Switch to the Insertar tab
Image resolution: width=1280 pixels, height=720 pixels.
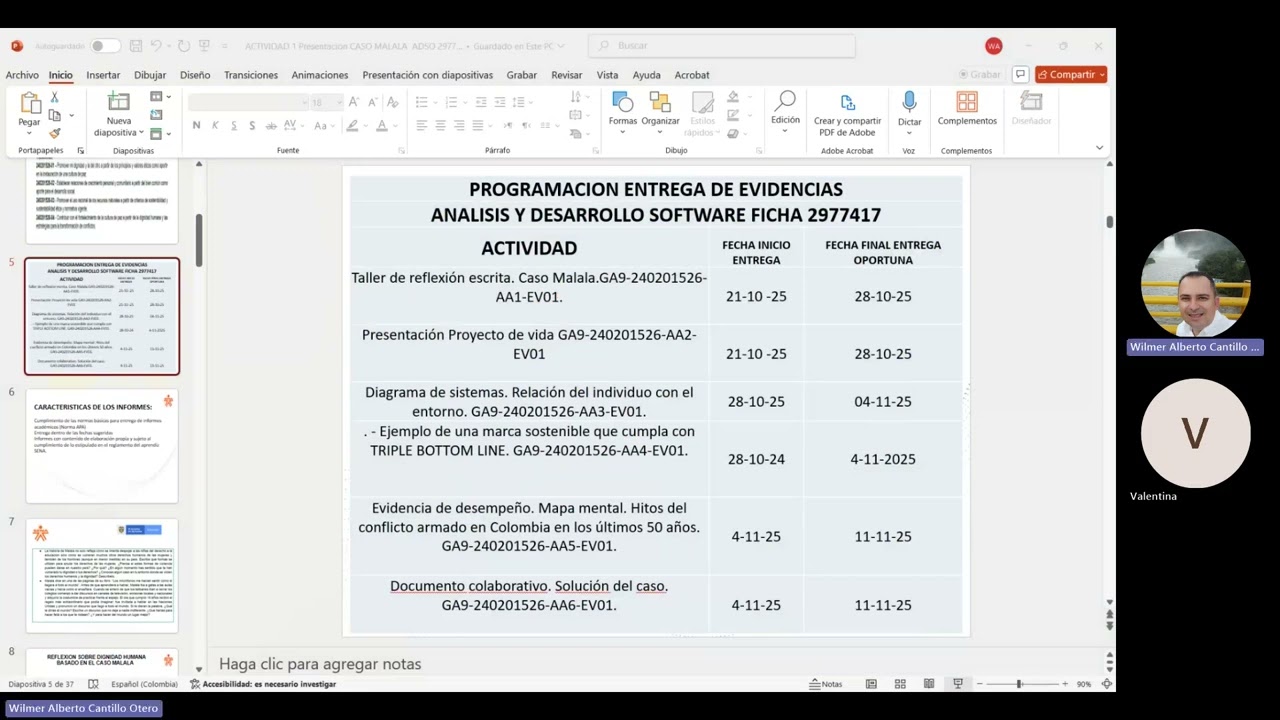[103, 75]
